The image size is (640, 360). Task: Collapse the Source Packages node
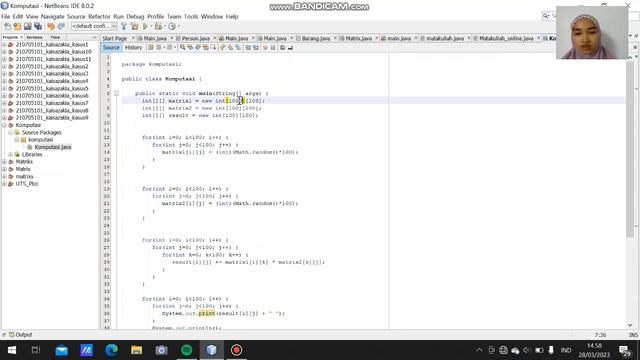[x=11, y=133]
